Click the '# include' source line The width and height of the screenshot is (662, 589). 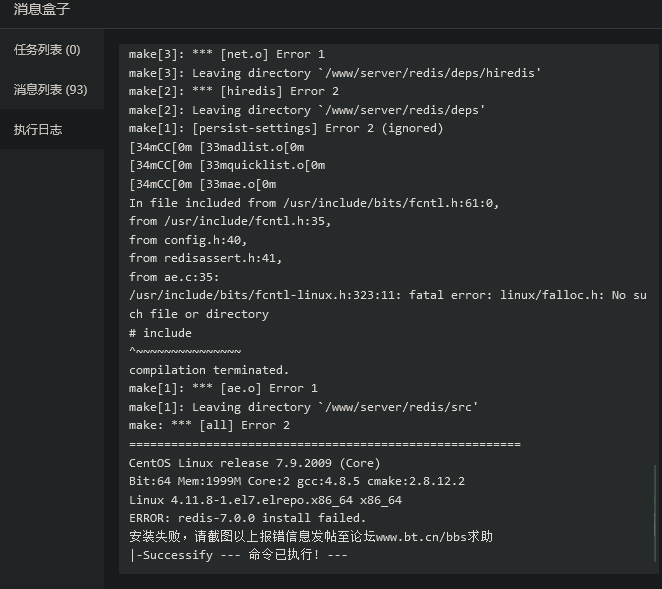pyautogui.click(x=160, y=333)
